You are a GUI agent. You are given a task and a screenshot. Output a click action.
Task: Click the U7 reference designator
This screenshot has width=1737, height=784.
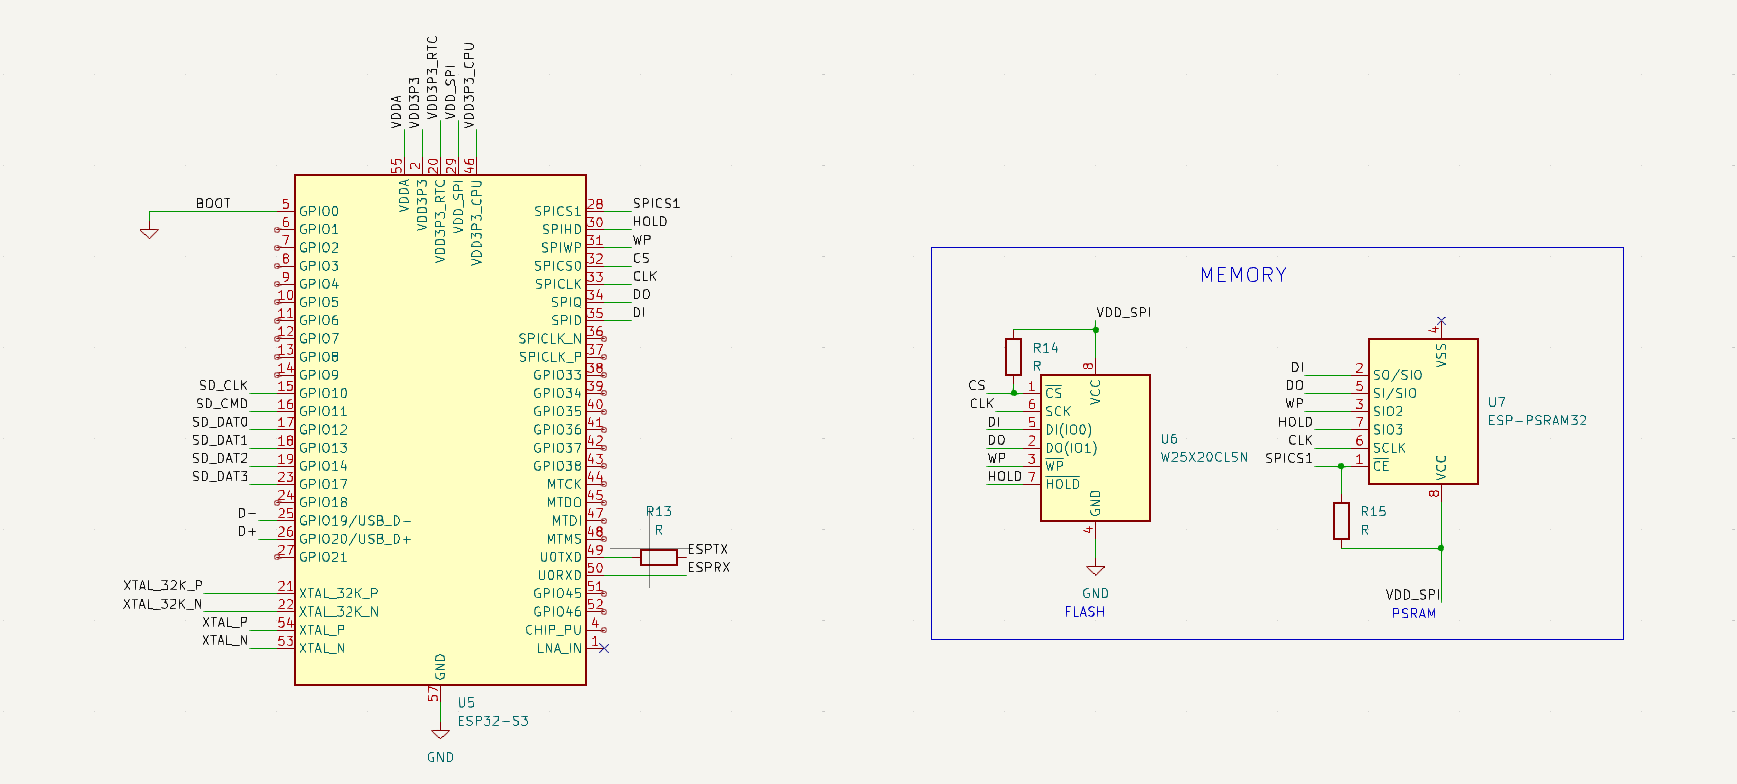pos(1496,402)
